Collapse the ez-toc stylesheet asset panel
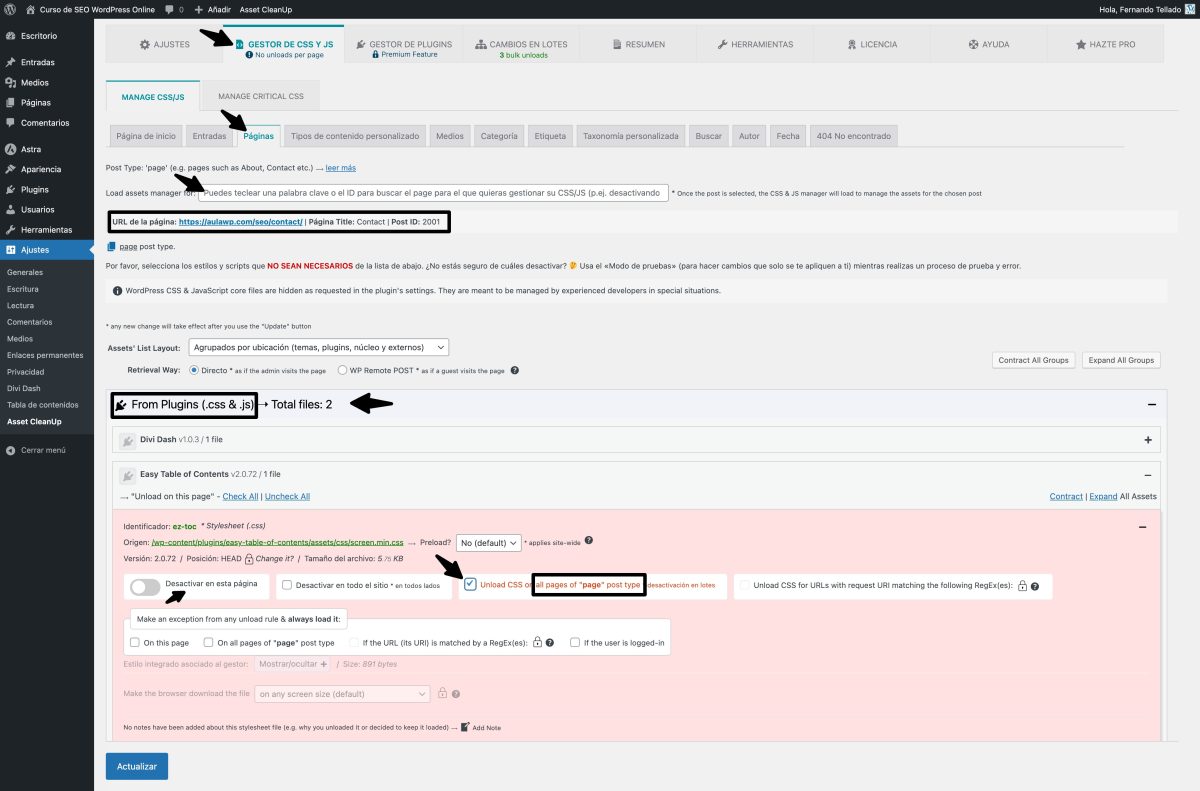1200x791 pixels. 1142,527
